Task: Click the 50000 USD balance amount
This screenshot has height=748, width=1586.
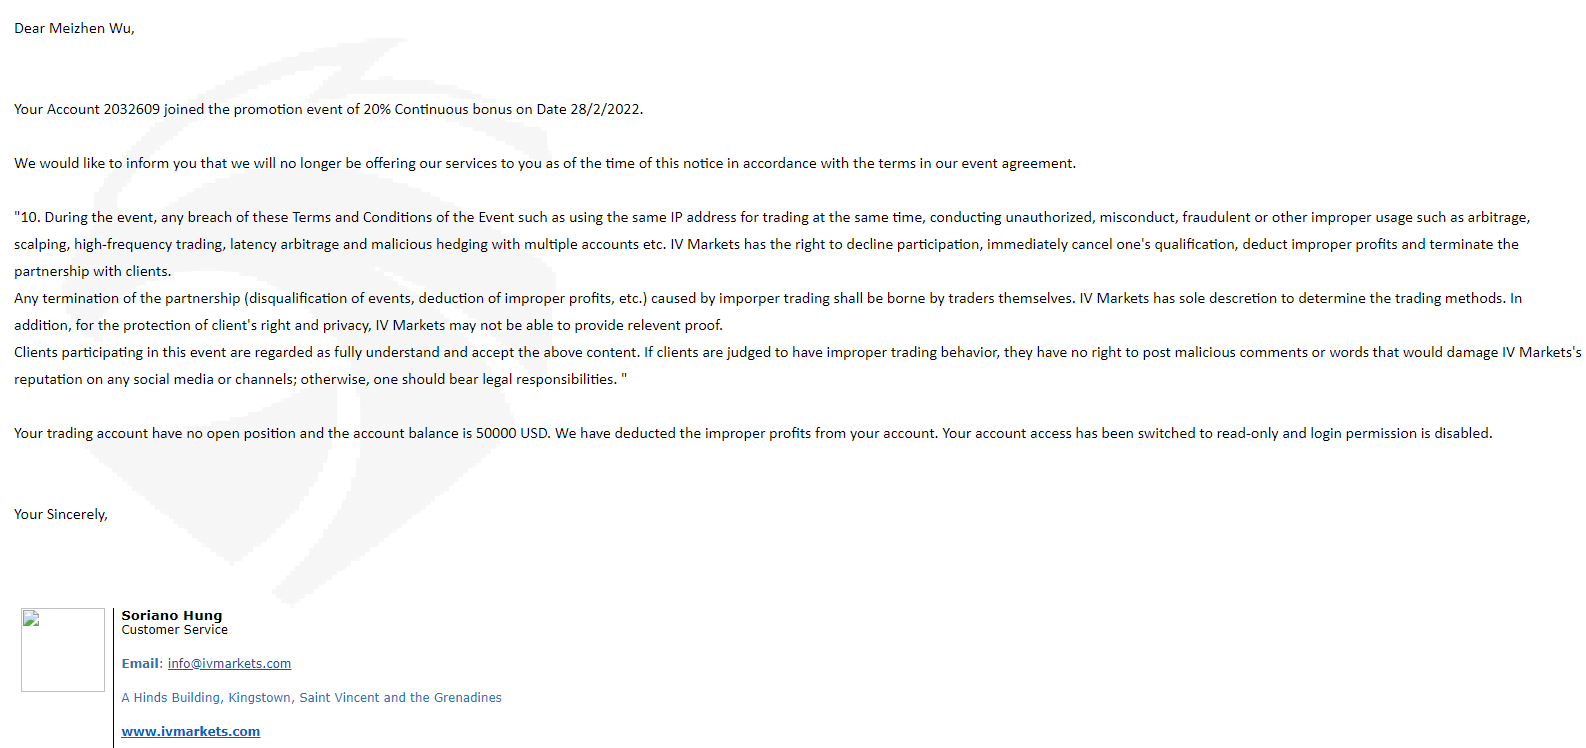Action: pyautogui.click(x=511, y=434)
